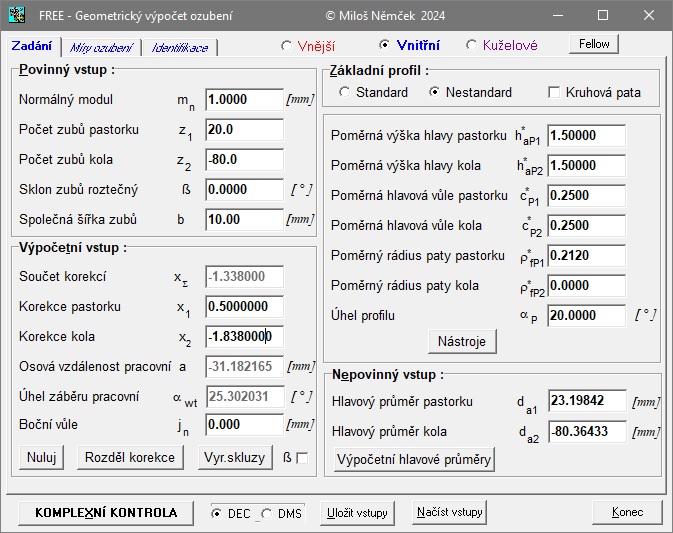Click the Výpočetní hlavové průměry button

[414, 460]
